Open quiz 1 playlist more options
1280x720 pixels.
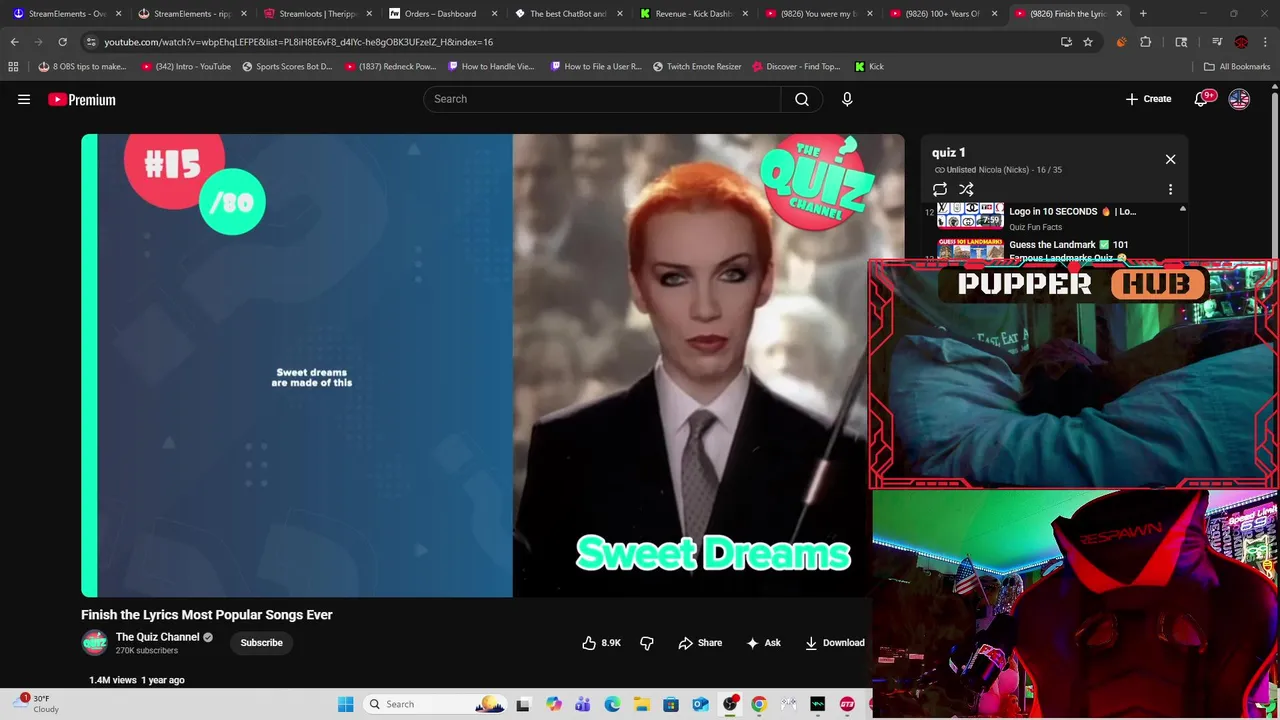click(x=1170, y=189)
